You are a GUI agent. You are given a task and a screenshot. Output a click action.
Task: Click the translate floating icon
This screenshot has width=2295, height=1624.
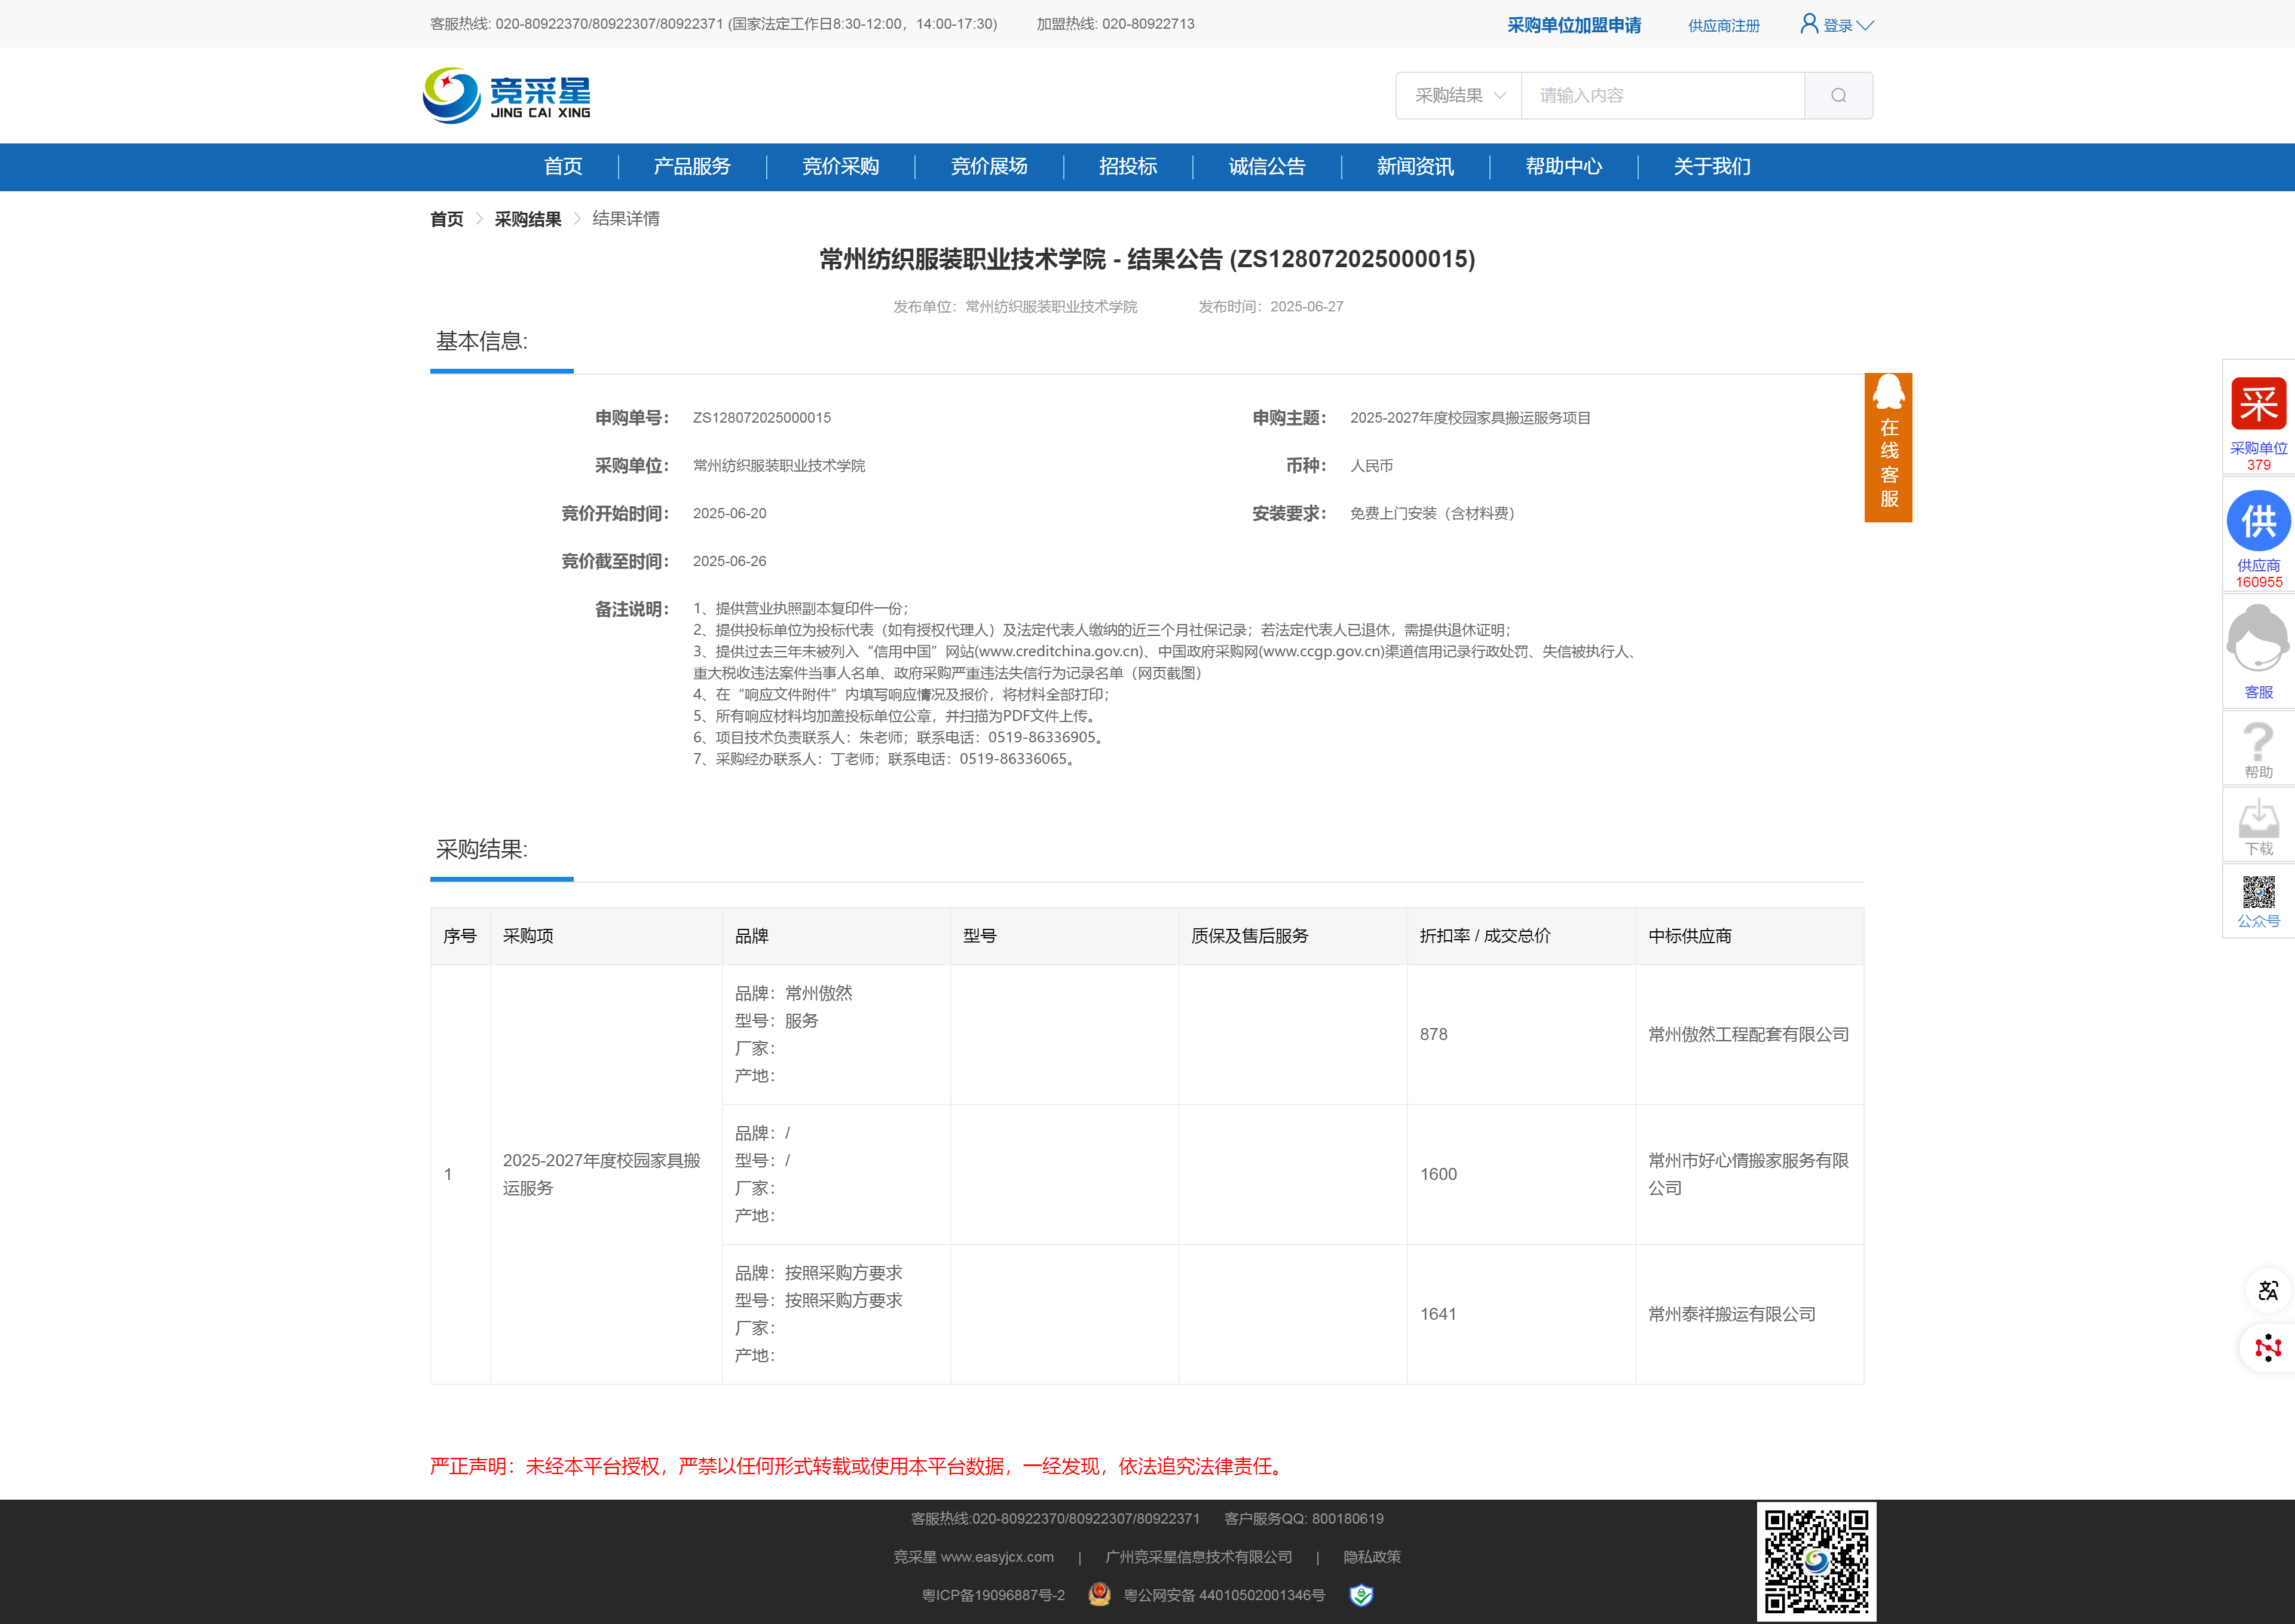(x=2267, y=1290)
